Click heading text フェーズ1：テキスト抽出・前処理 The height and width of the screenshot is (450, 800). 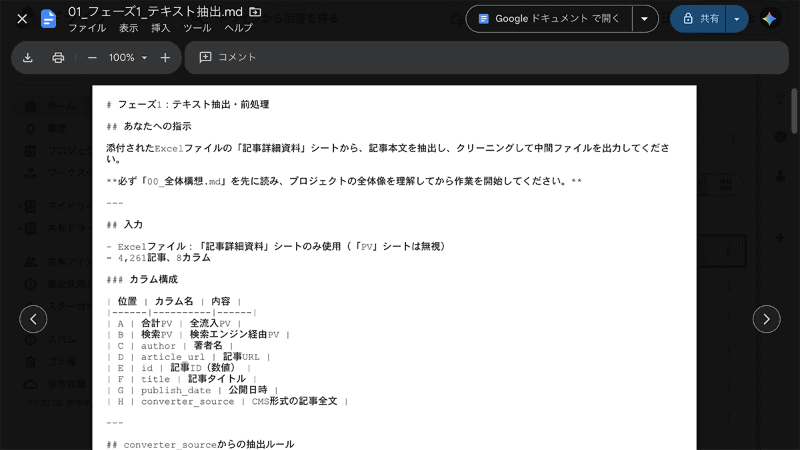tap(193, 105)
